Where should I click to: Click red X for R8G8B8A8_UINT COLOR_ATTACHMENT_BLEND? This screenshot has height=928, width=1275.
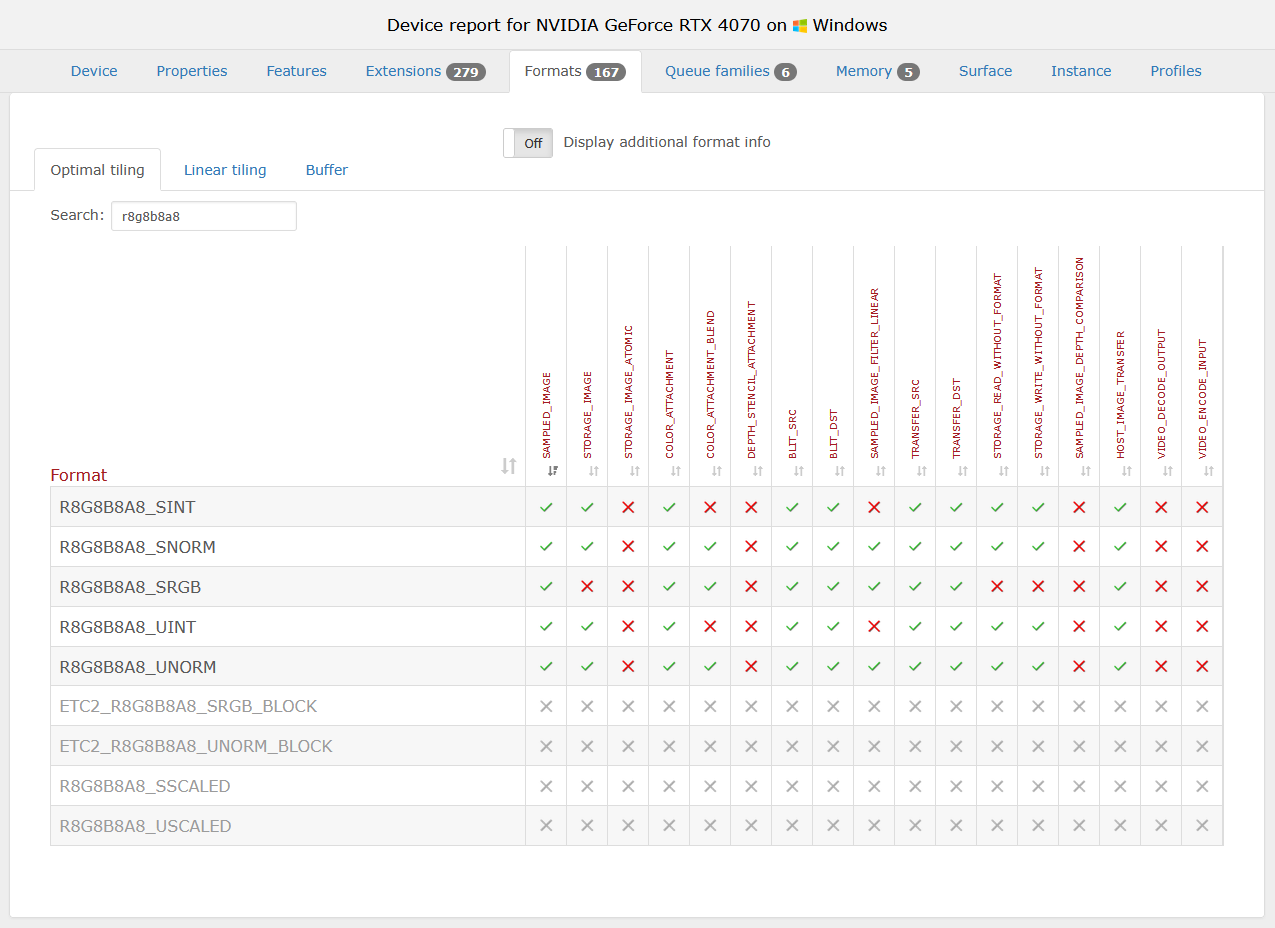(710, 627)
